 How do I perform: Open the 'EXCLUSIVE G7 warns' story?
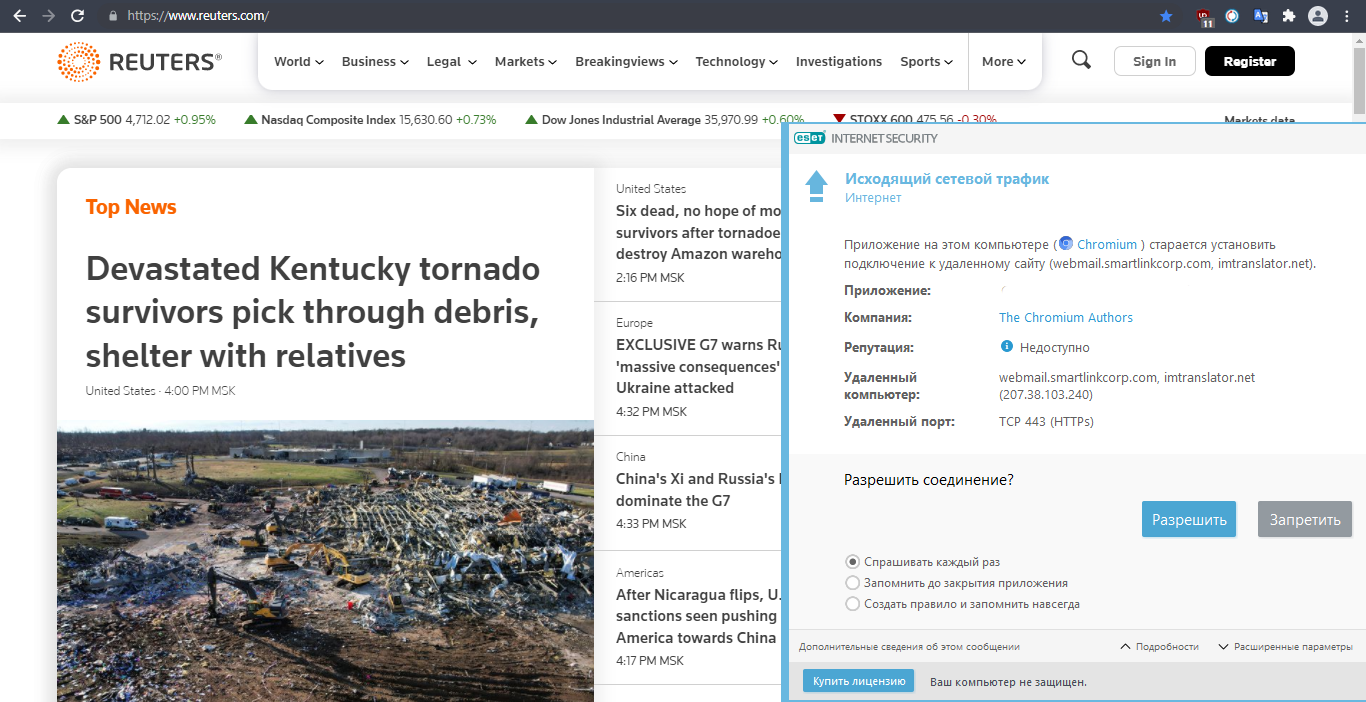(698, 366)
